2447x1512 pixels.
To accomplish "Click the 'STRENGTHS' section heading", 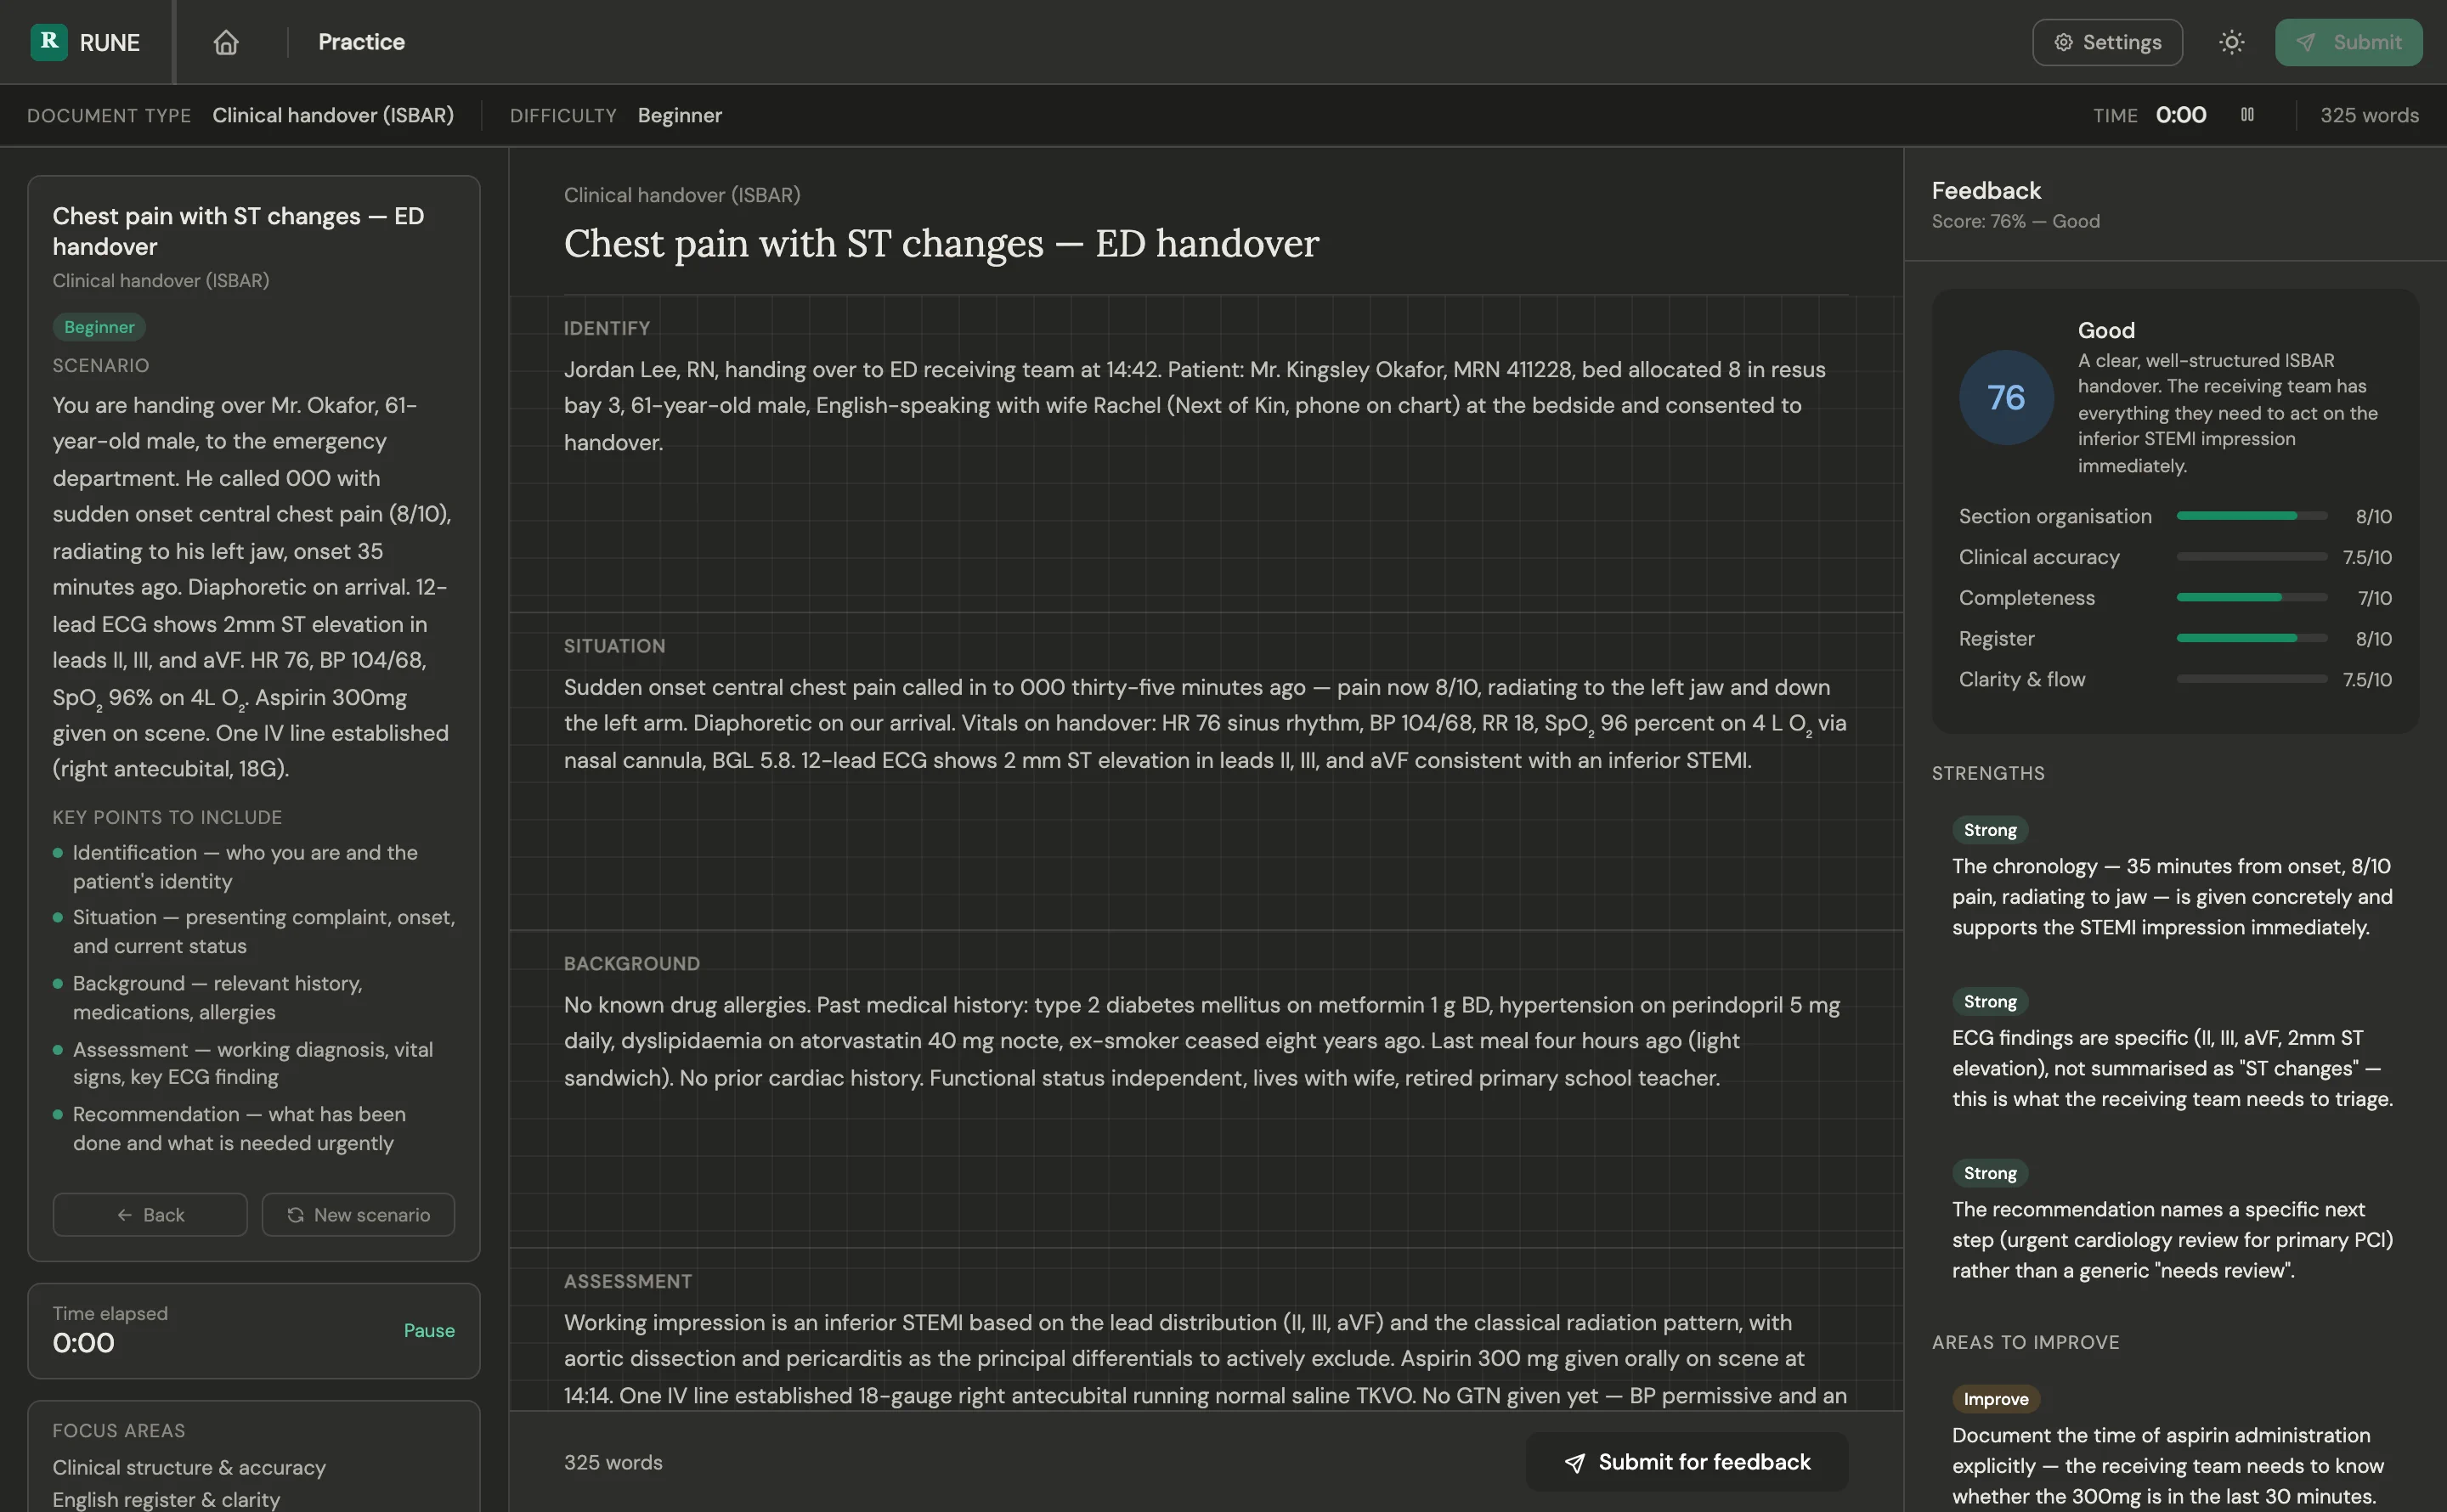I will (1988, 773).
